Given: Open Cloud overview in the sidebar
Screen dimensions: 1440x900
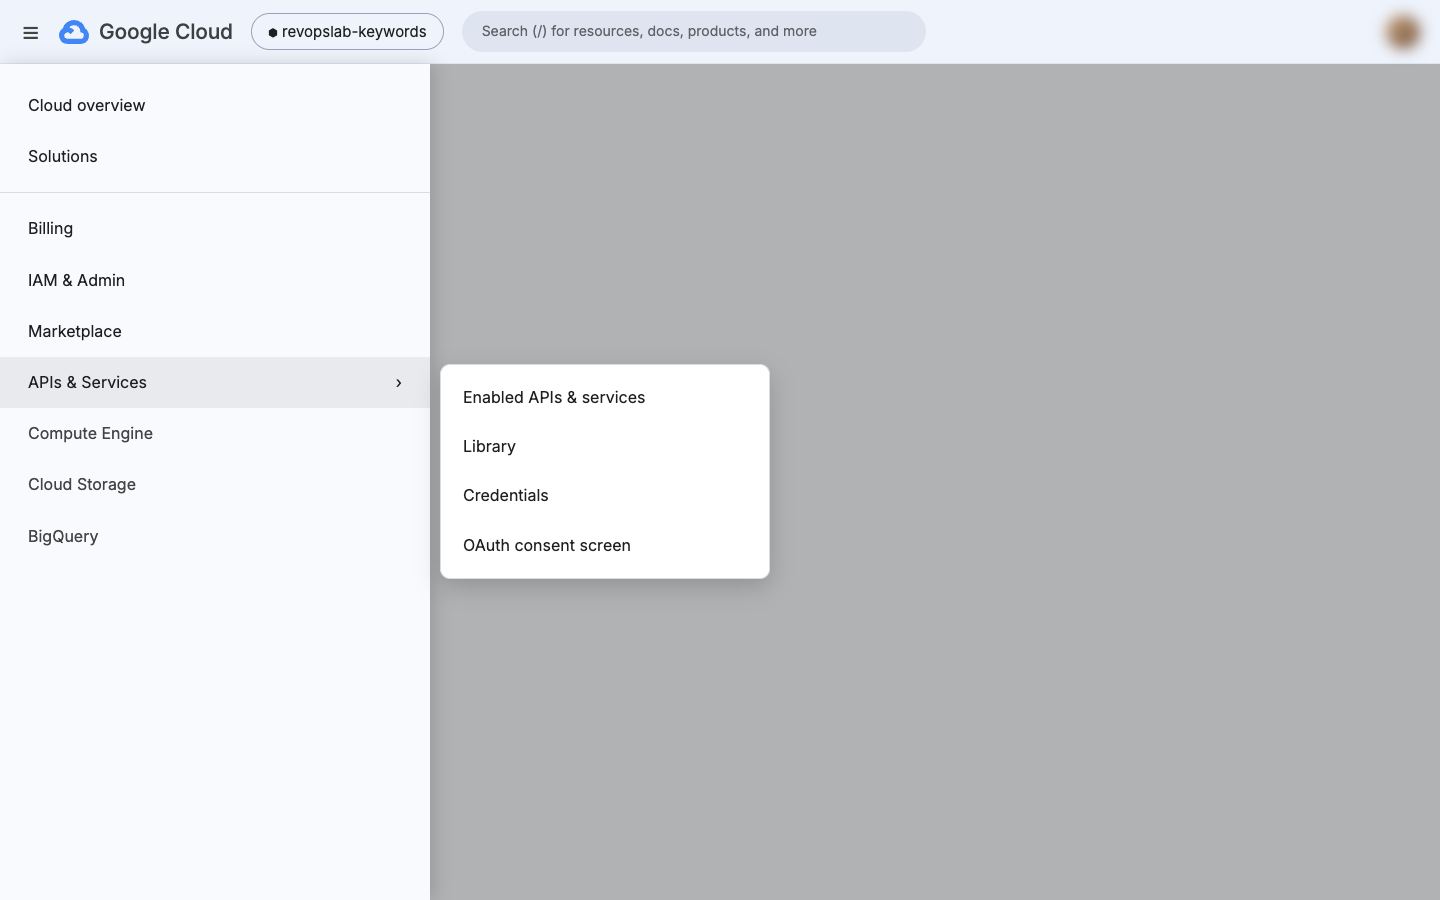Looking at the screenshot, I should [x=215, y=105].
